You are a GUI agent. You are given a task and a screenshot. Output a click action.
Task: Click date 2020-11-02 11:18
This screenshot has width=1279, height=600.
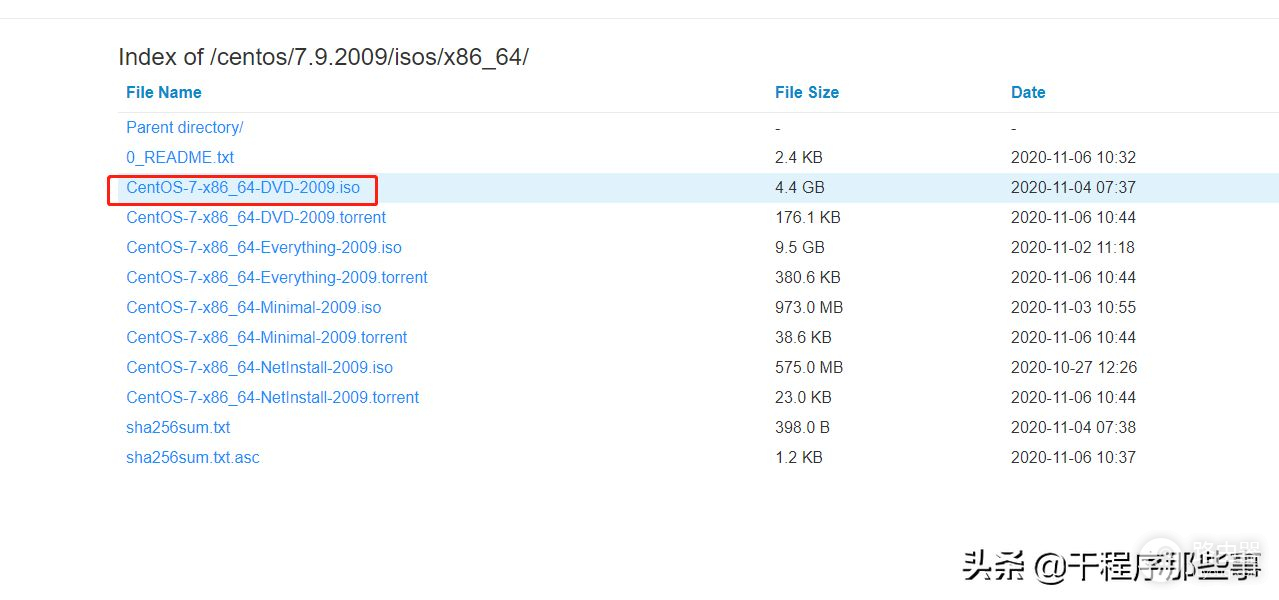coord(1073,247)
